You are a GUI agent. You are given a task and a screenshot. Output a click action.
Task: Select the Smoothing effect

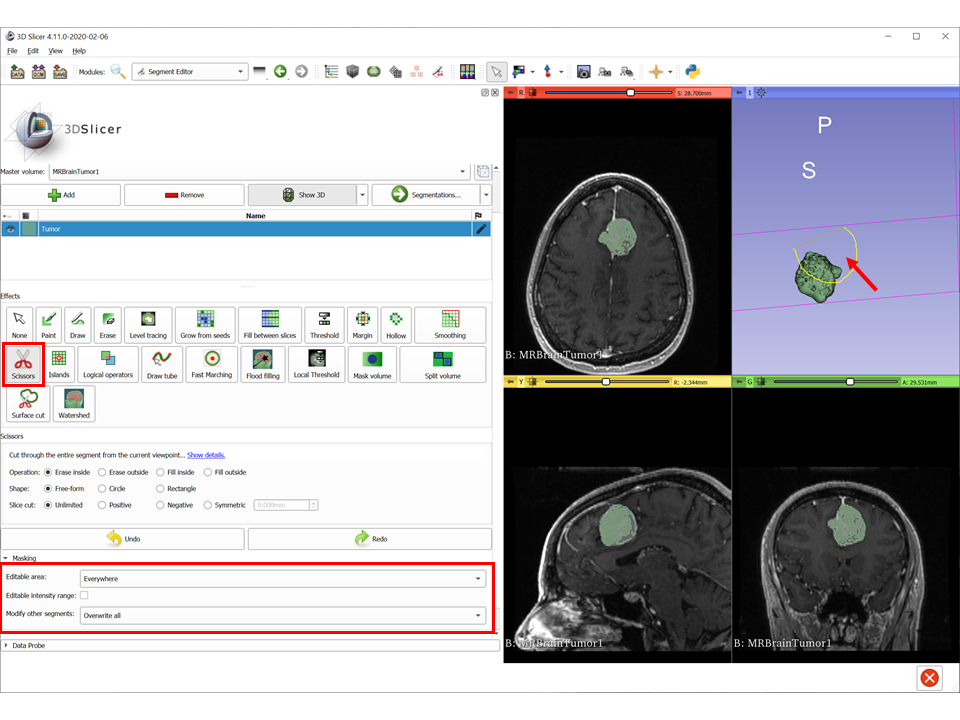[x=450, y=324]
